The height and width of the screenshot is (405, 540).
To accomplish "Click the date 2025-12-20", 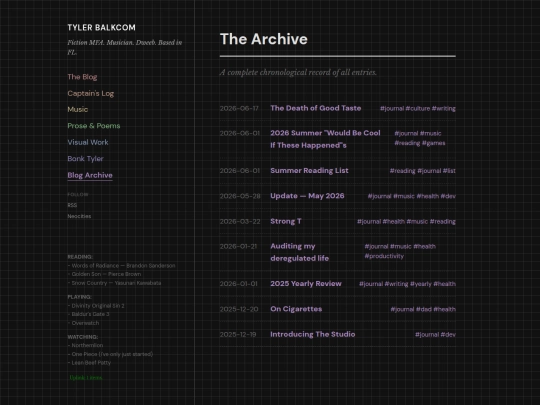I will point(239,309).
